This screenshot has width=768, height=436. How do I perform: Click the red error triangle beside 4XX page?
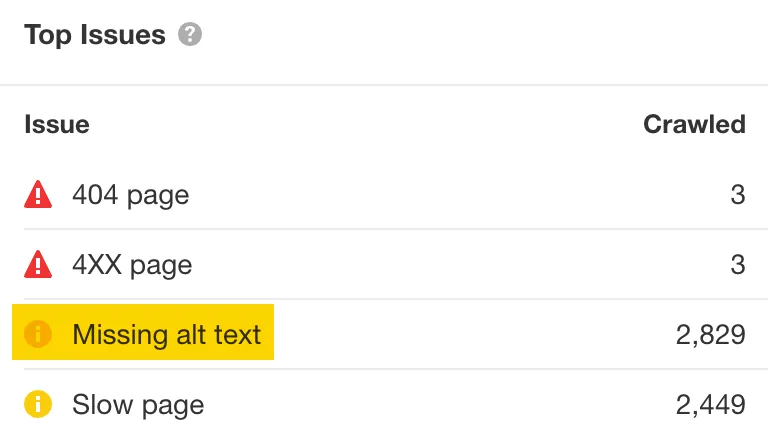click(x=38, y=265)
